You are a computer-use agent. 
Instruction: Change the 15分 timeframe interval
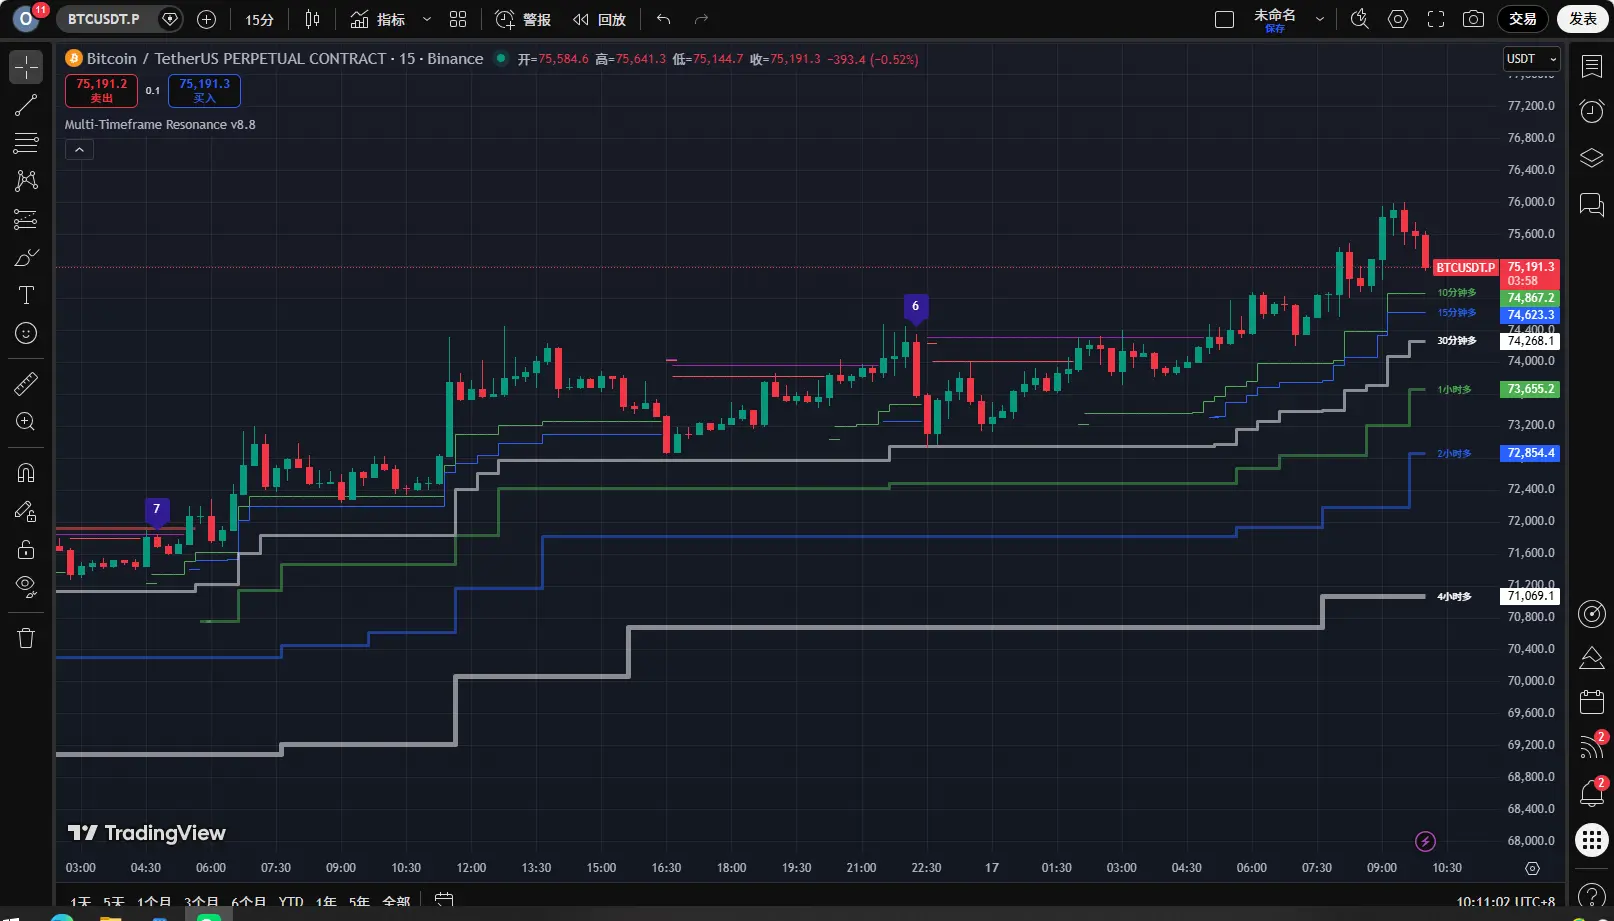coord(260,19)
